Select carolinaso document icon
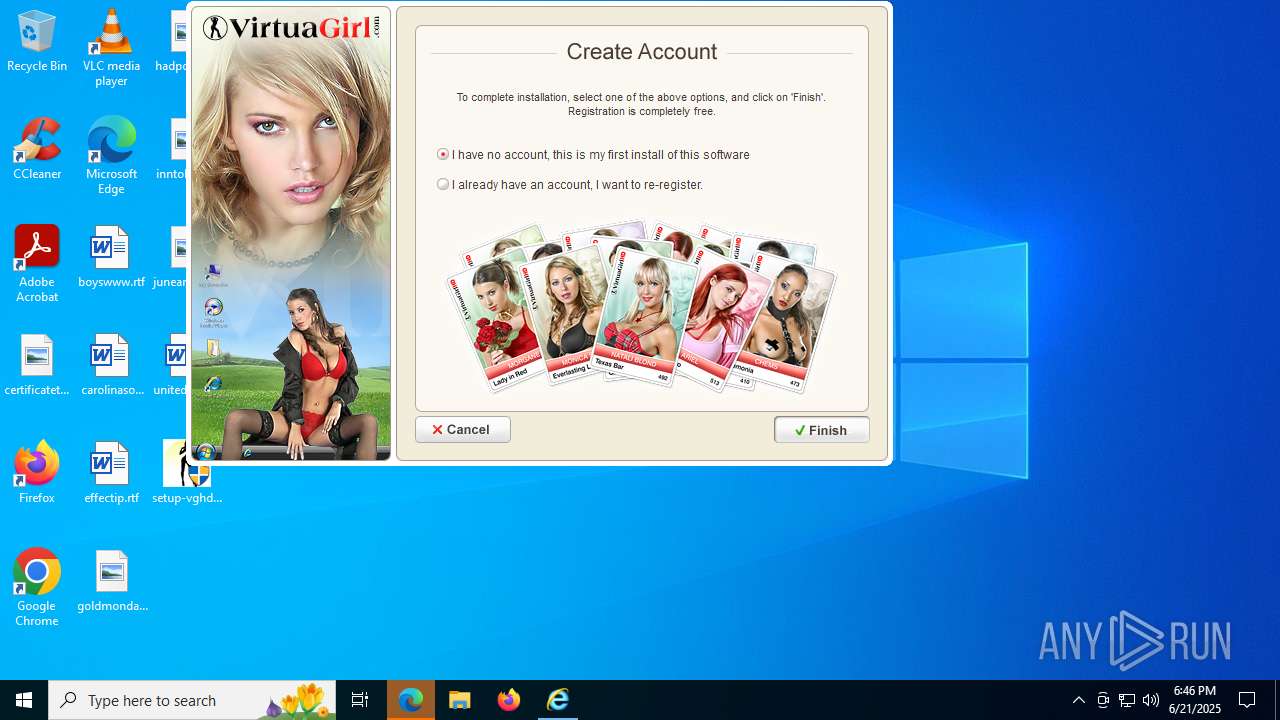Viewport: 1280px width, 720px height. (x=111, y=366)
